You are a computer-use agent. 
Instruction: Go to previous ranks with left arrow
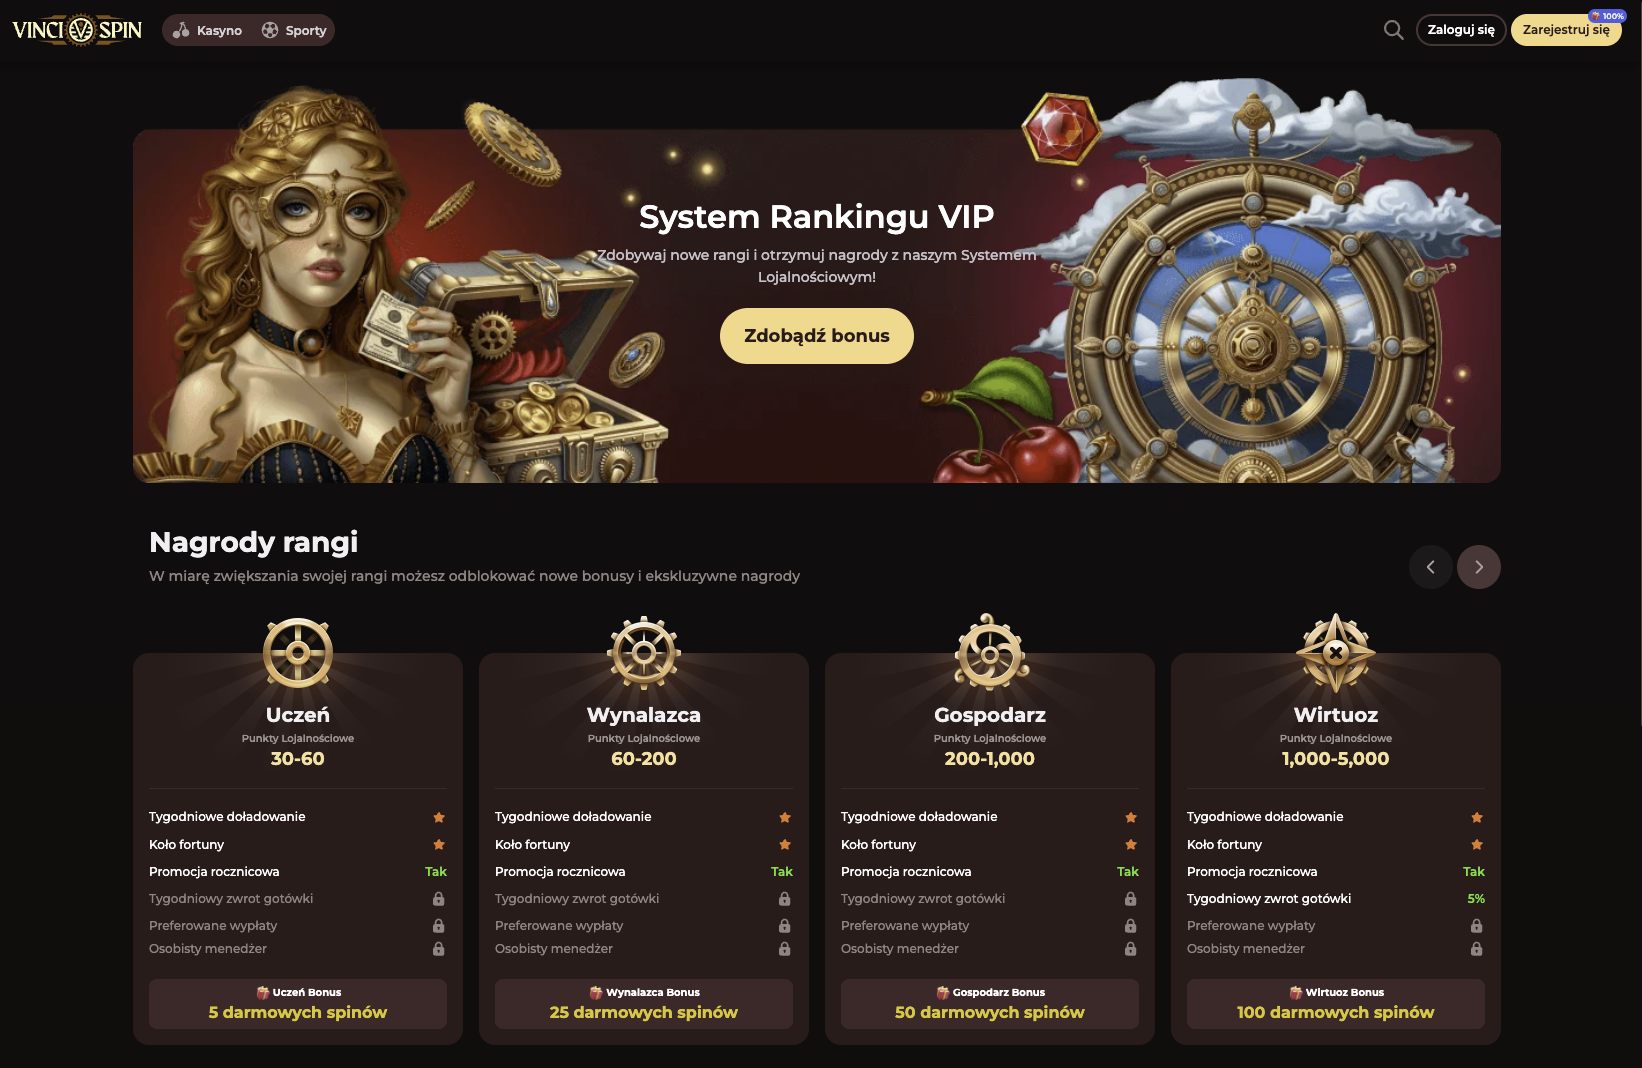tap(1431, 567)
